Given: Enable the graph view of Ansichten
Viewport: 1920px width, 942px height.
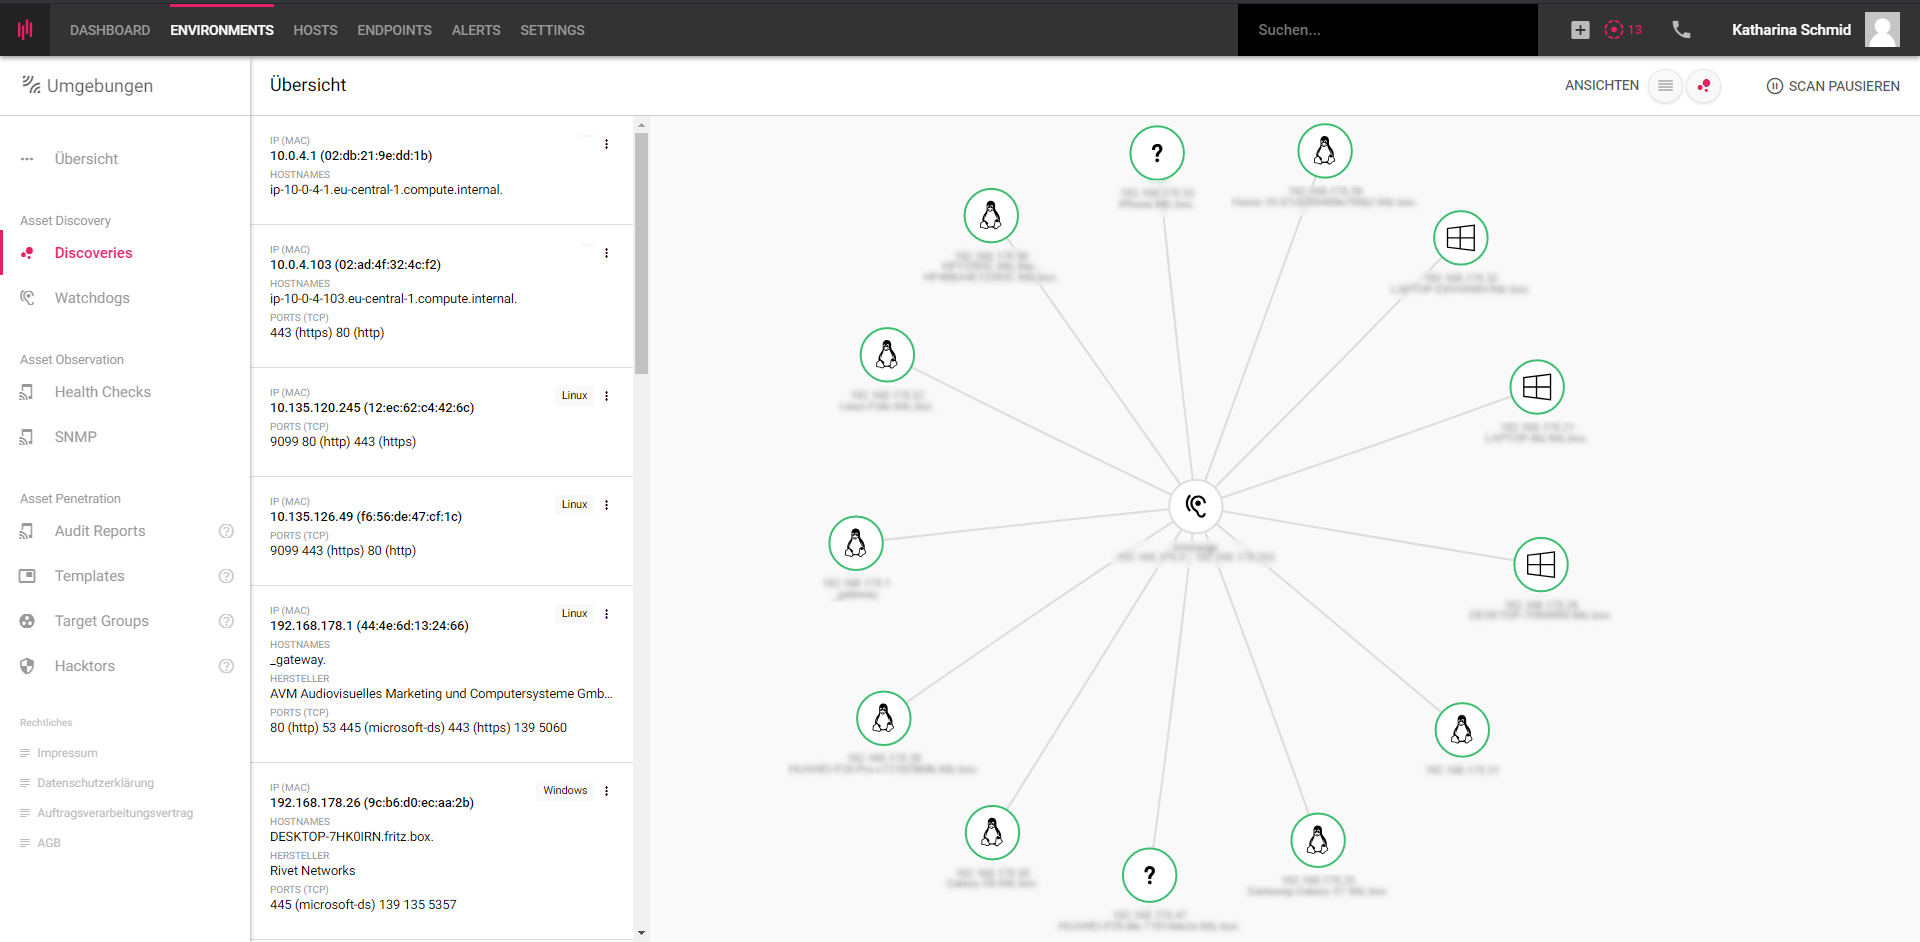Looking at the screenshot, I should tap(1704, 86).
